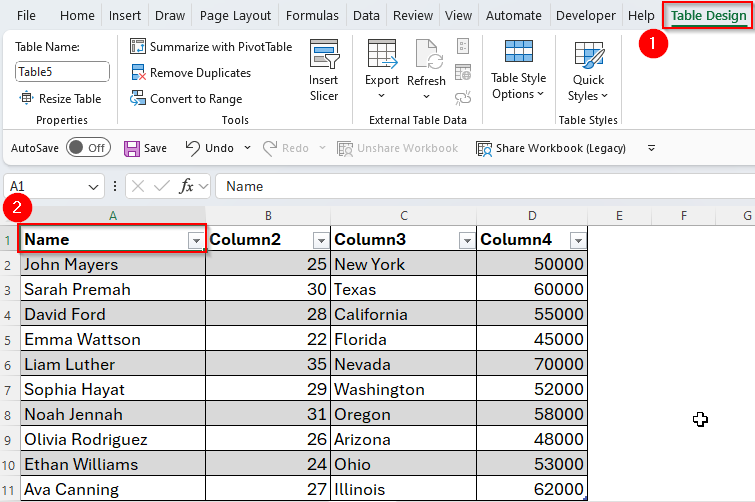Screen dimensions: 755x502
Task: Expand the Column4 filter arrow
Action: (x=576, y=240)
